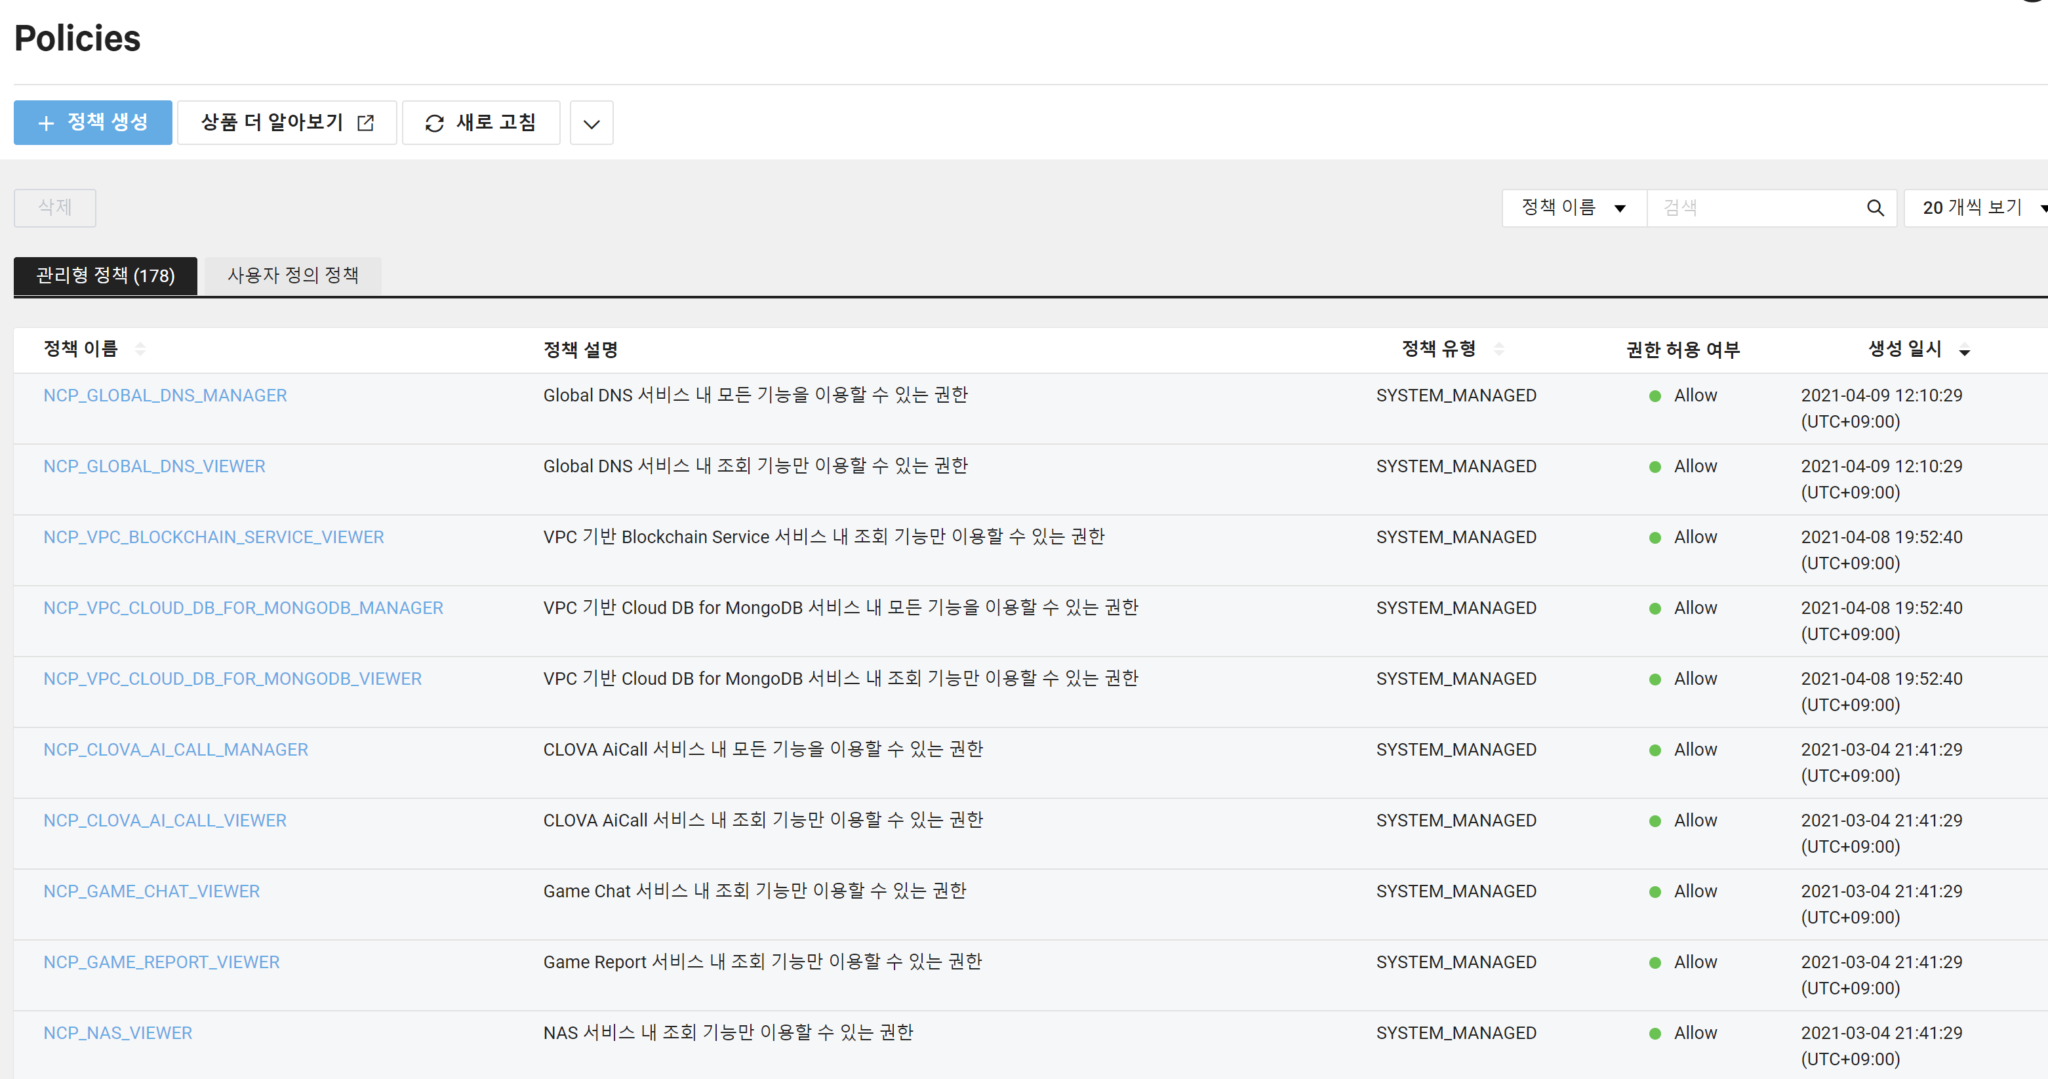The height and width of the screenshot is (1079, 2048).
Task: Open the NCP_NAS_VIEWER policy link
Action: 118,1032
